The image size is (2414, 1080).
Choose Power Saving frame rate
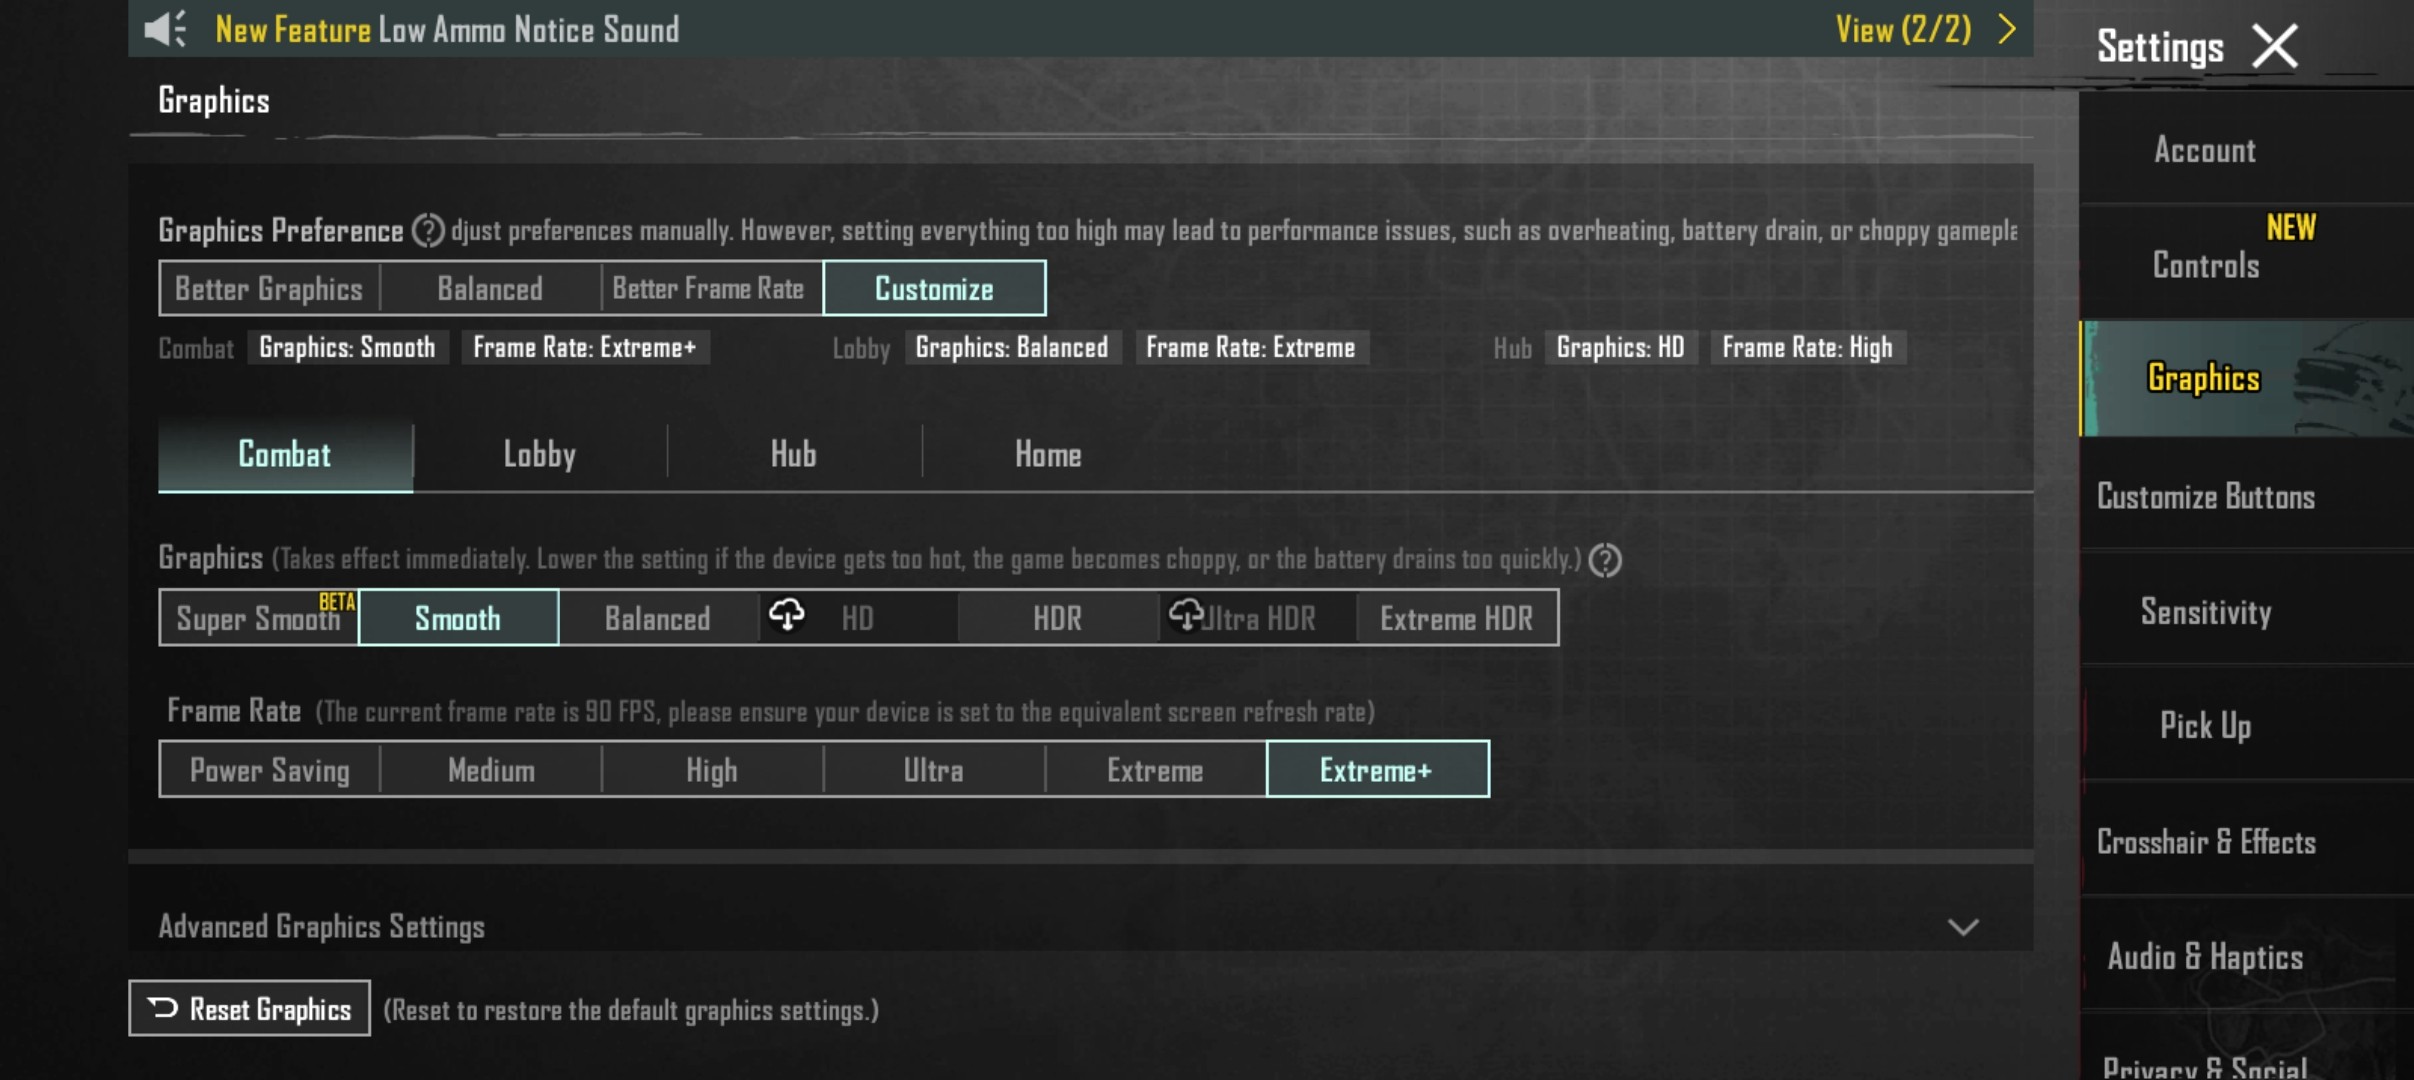point(269,770)
